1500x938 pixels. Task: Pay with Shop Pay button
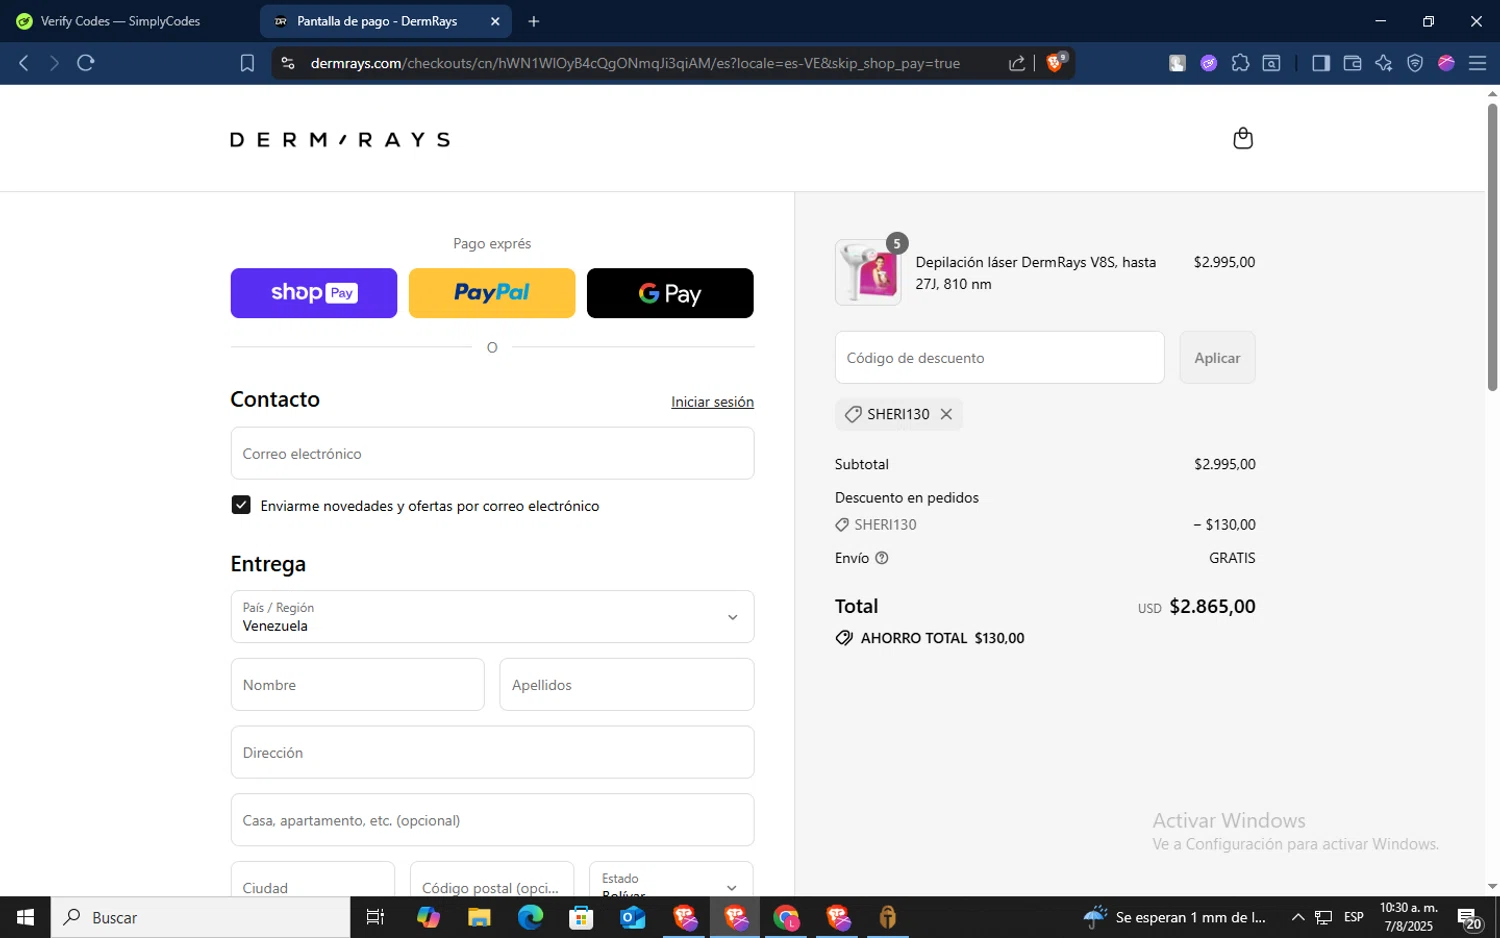click(x=314, y=293)
